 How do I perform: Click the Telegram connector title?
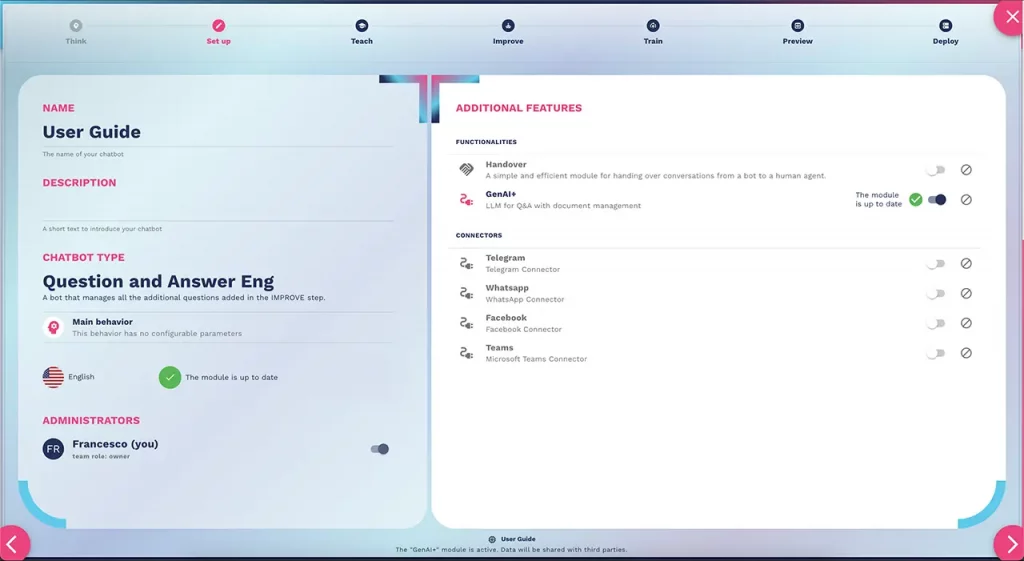pyautogui.click(x=505, y=258)
